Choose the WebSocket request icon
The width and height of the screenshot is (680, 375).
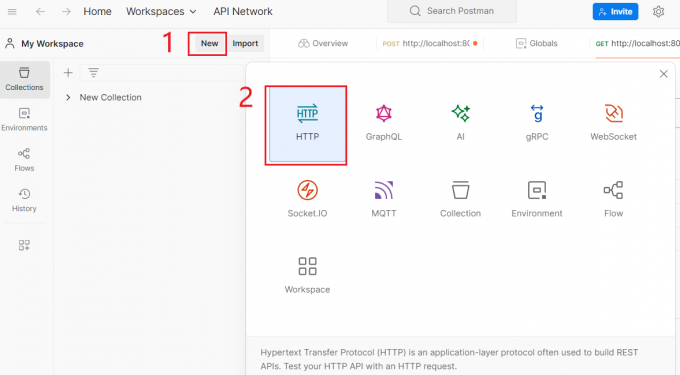click(x=613, y=113)
